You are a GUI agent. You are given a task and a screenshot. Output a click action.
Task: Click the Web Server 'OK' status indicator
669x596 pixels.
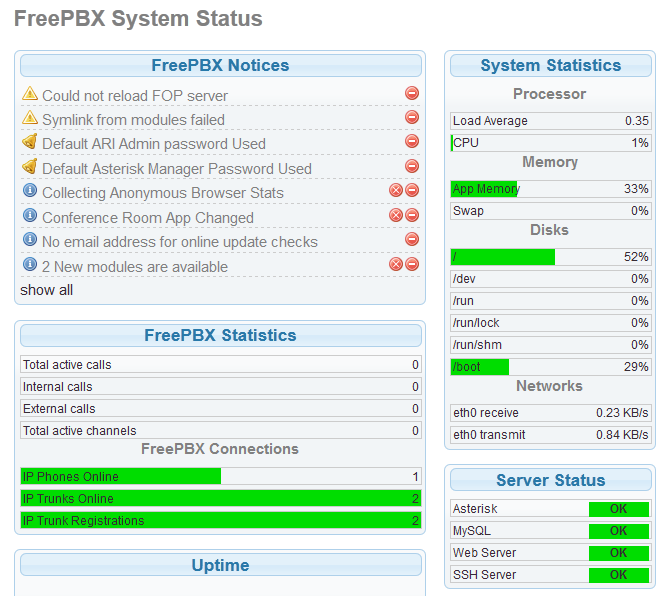(x=619, y=553)
